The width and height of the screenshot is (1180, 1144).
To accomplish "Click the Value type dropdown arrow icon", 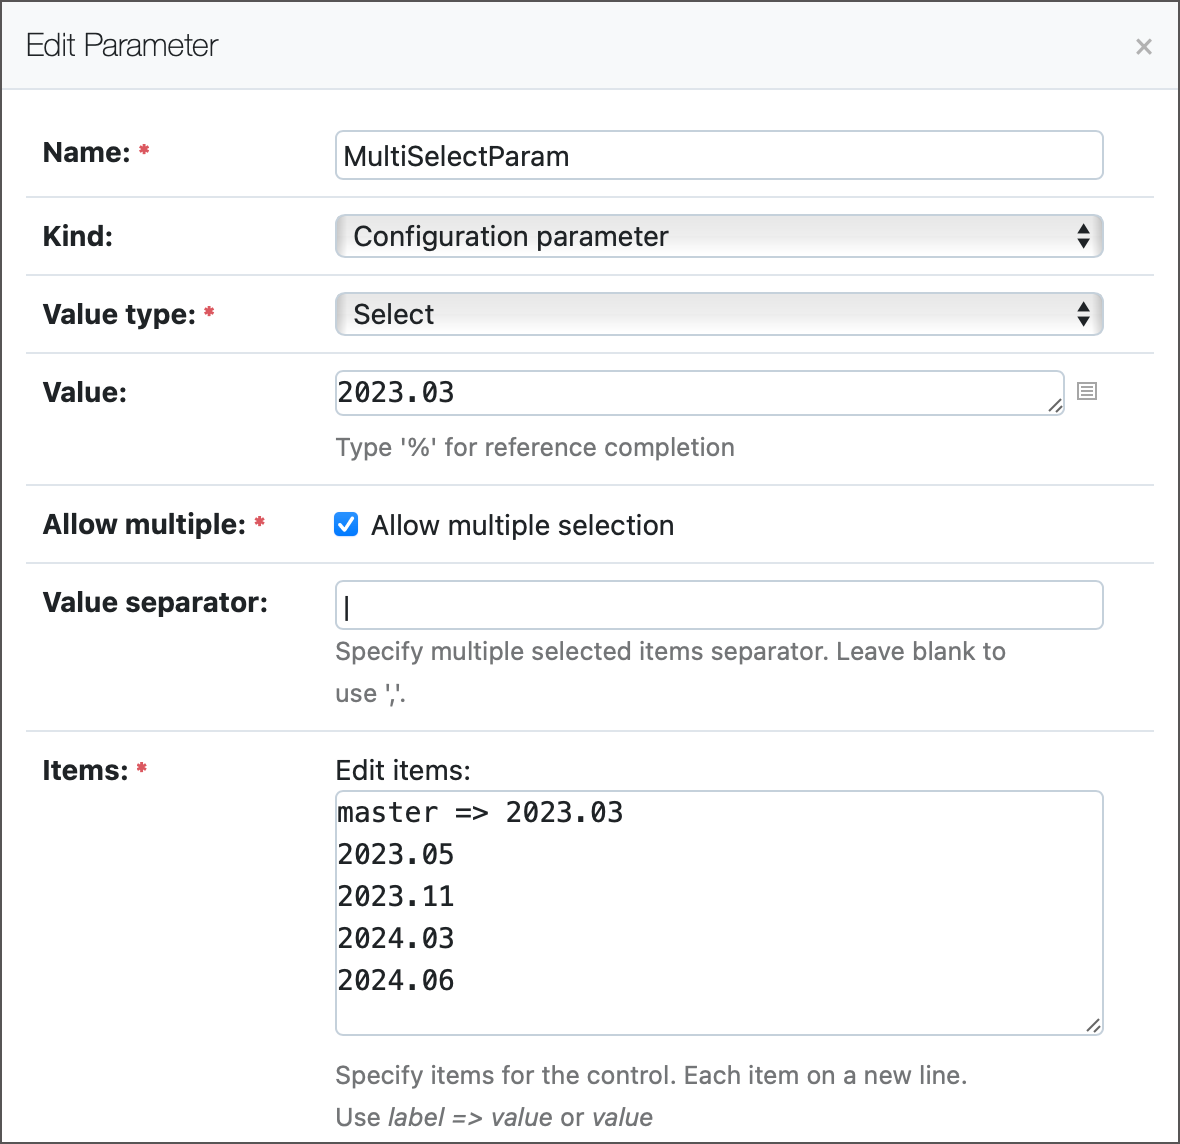I will (x=1083, y=314).
